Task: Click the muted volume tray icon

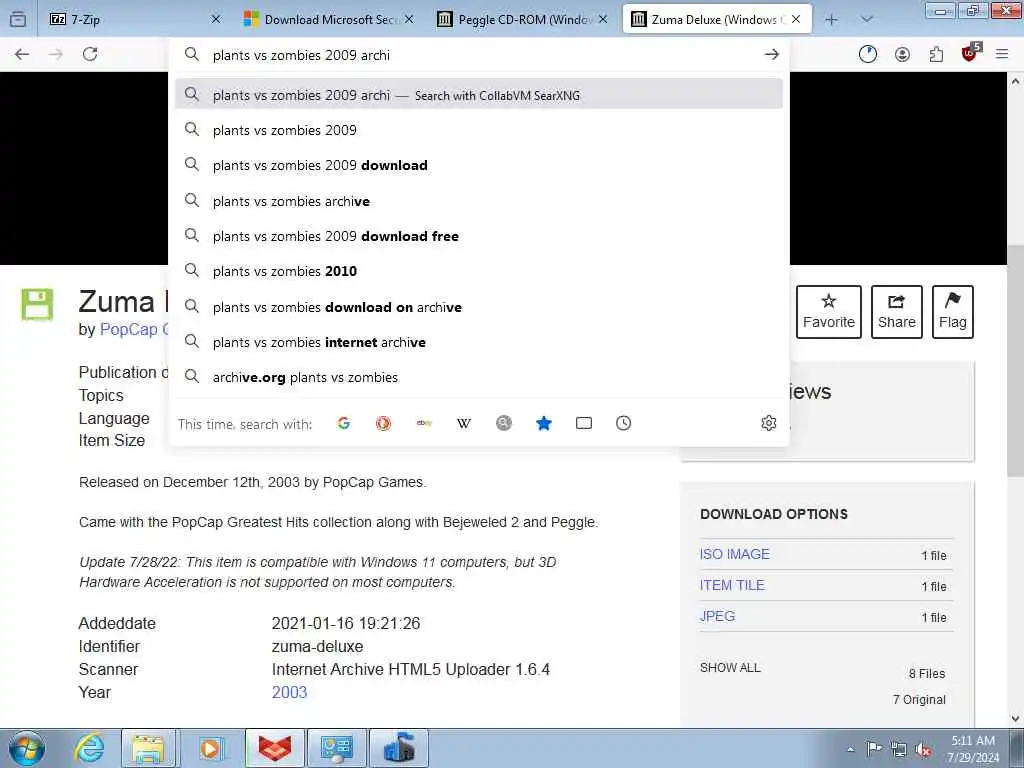Action: click(923, 750)
